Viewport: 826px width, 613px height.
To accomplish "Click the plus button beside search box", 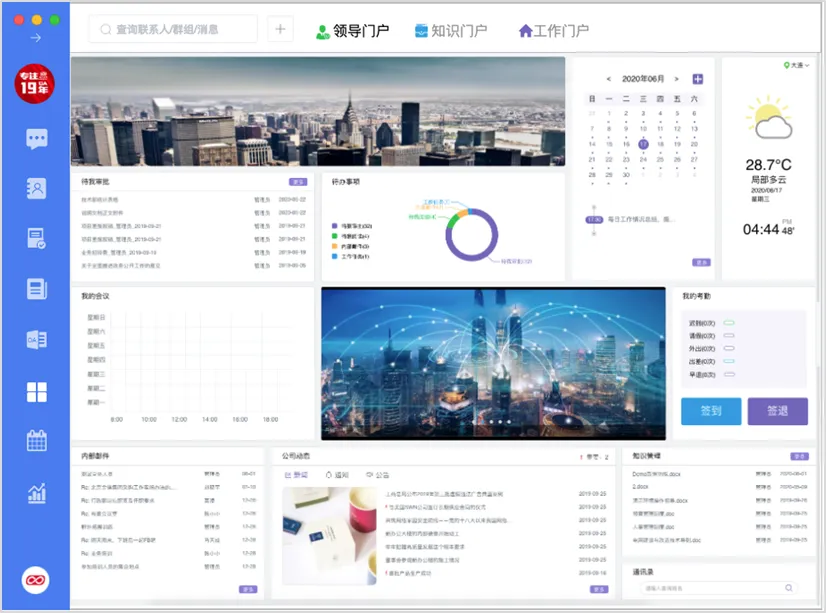I will [280, 30].
